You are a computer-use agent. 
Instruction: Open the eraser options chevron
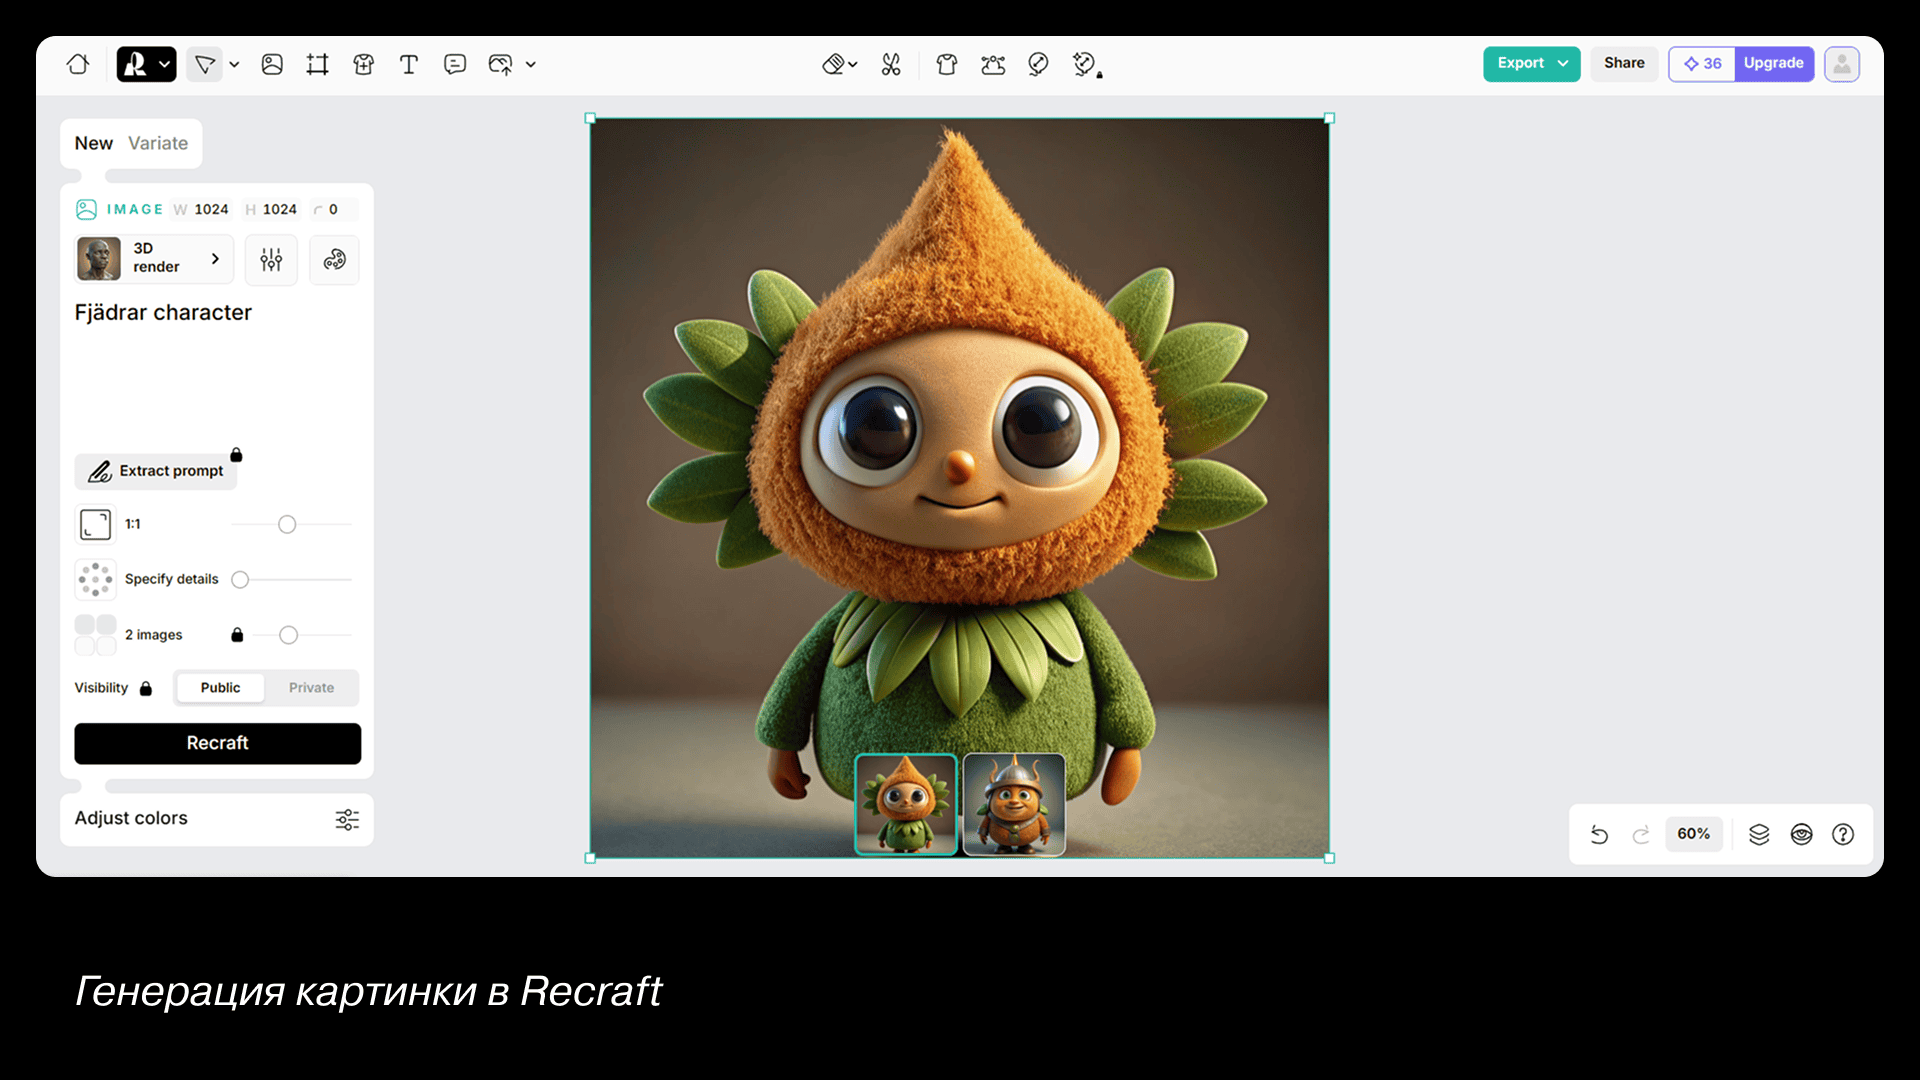(853, 64)
